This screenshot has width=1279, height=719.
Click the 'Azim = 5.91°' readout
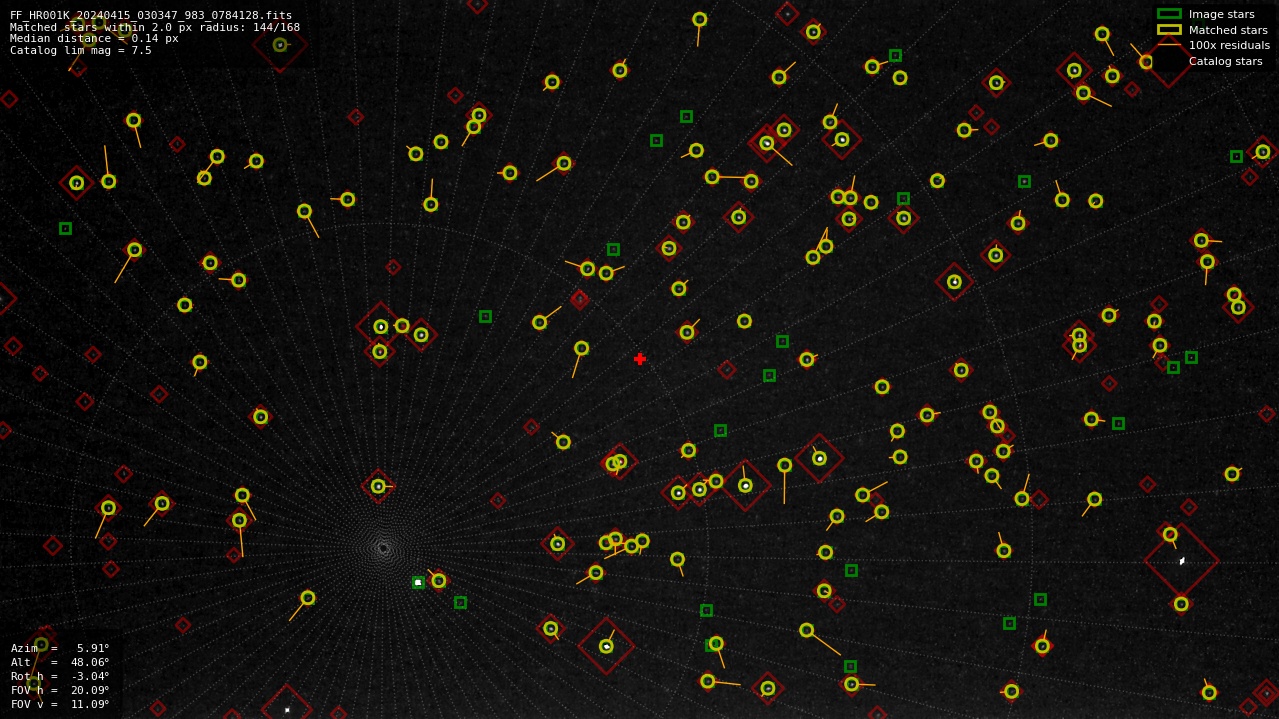tap(60, 648)
